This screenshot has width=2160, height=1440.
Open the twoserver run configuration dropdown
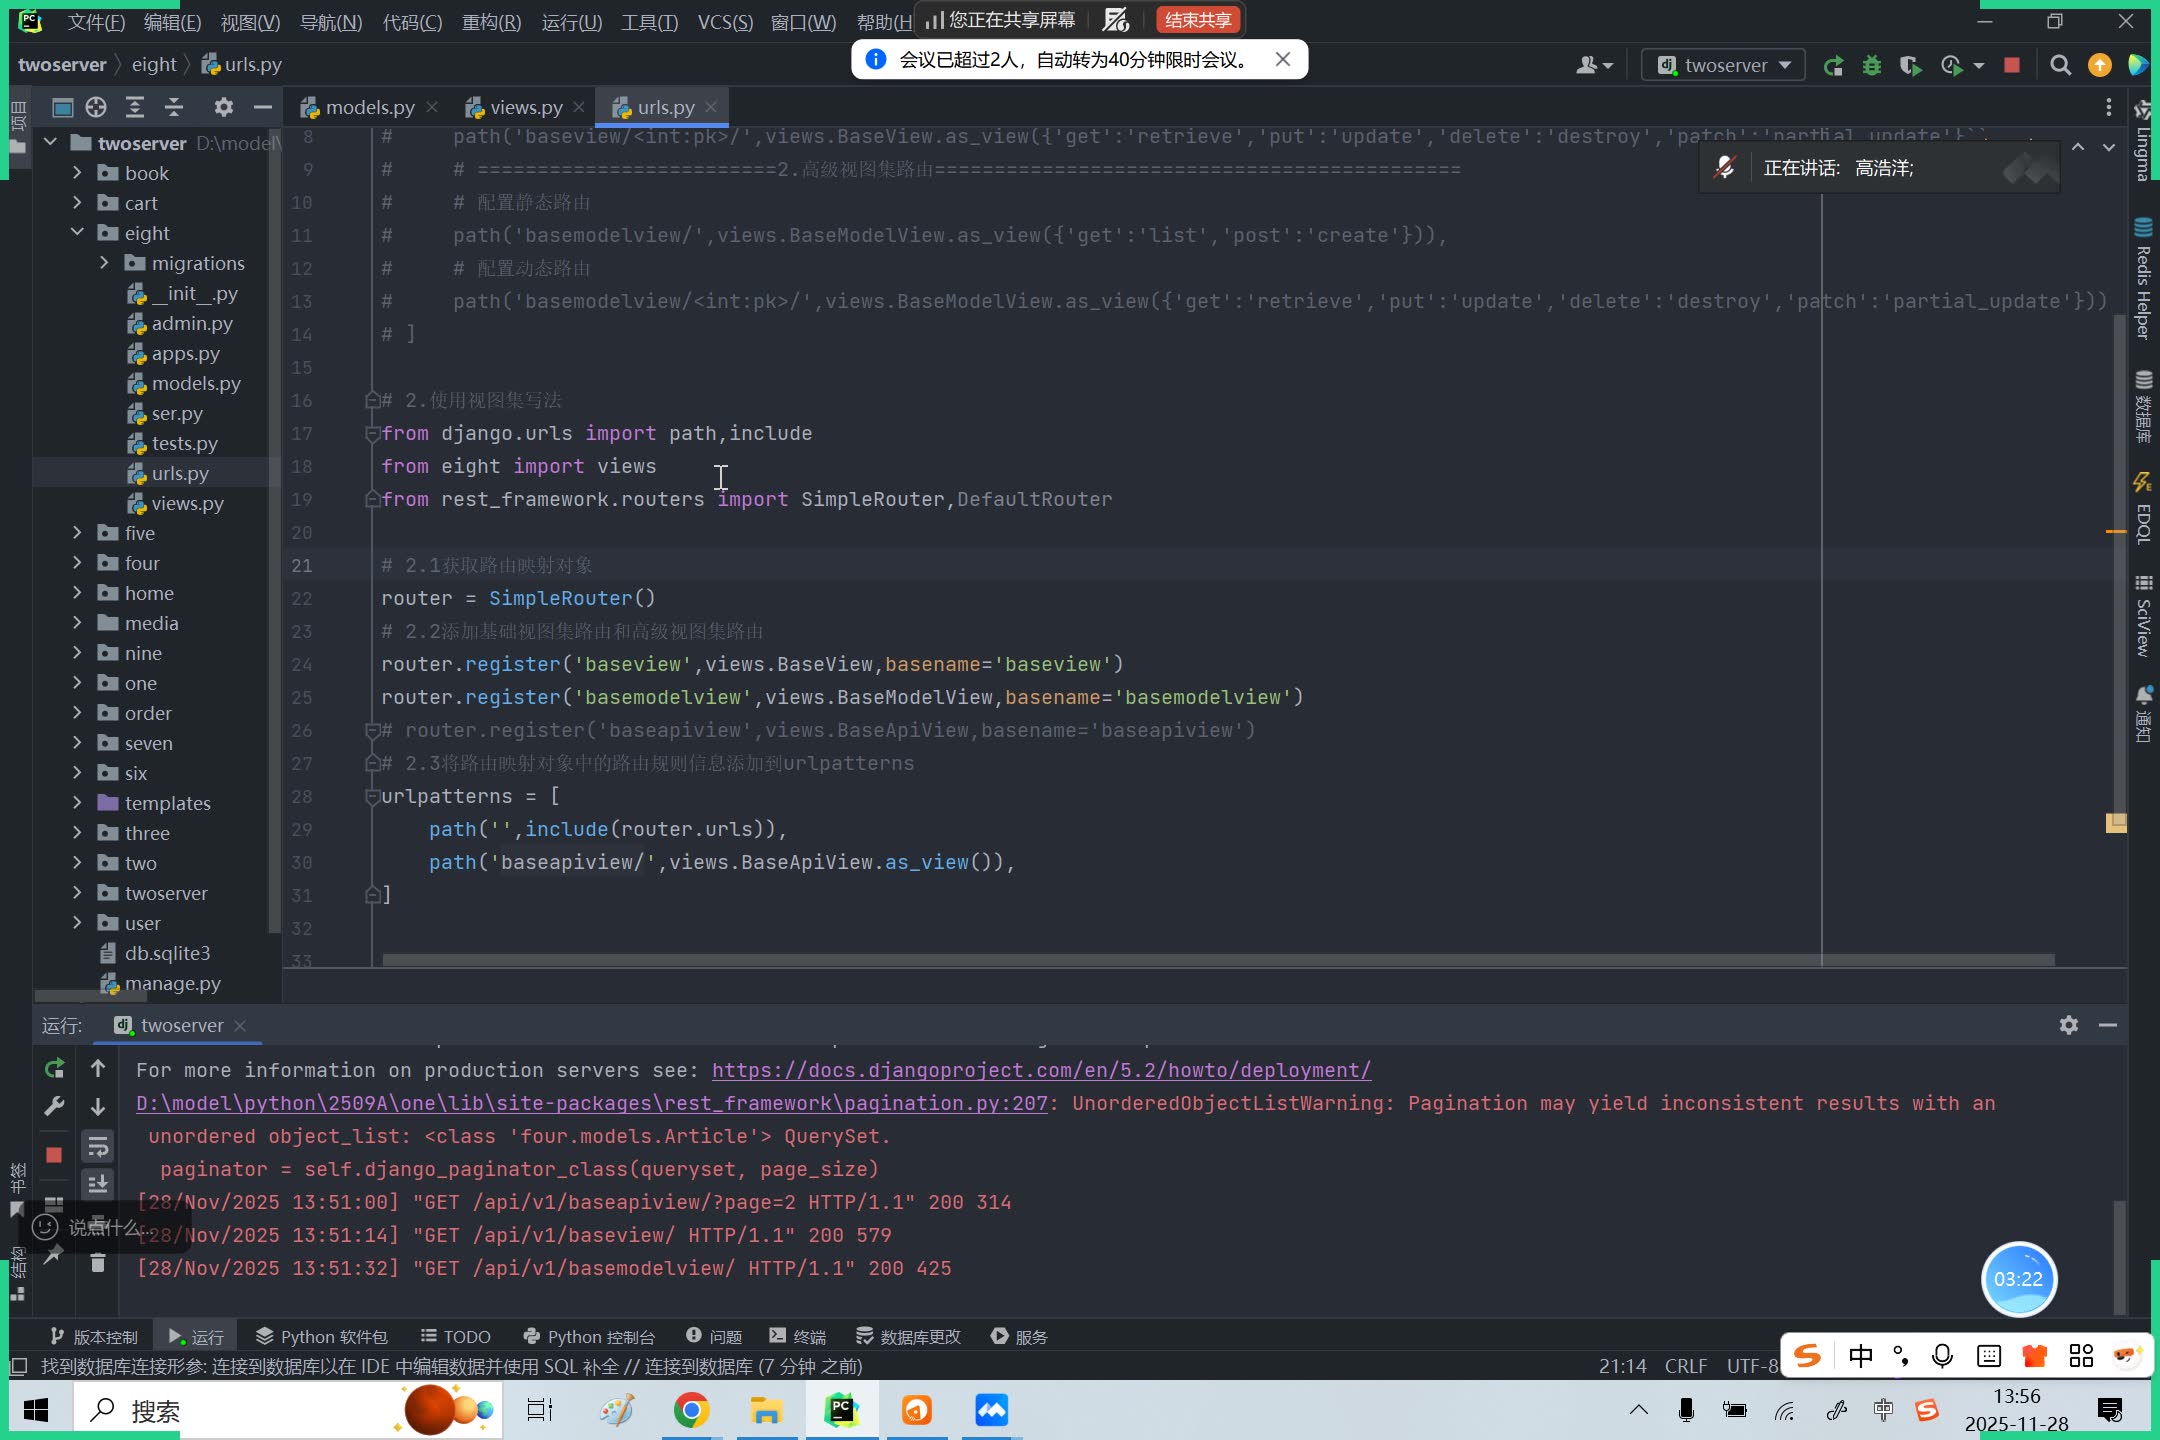[x=1723, y=66]
